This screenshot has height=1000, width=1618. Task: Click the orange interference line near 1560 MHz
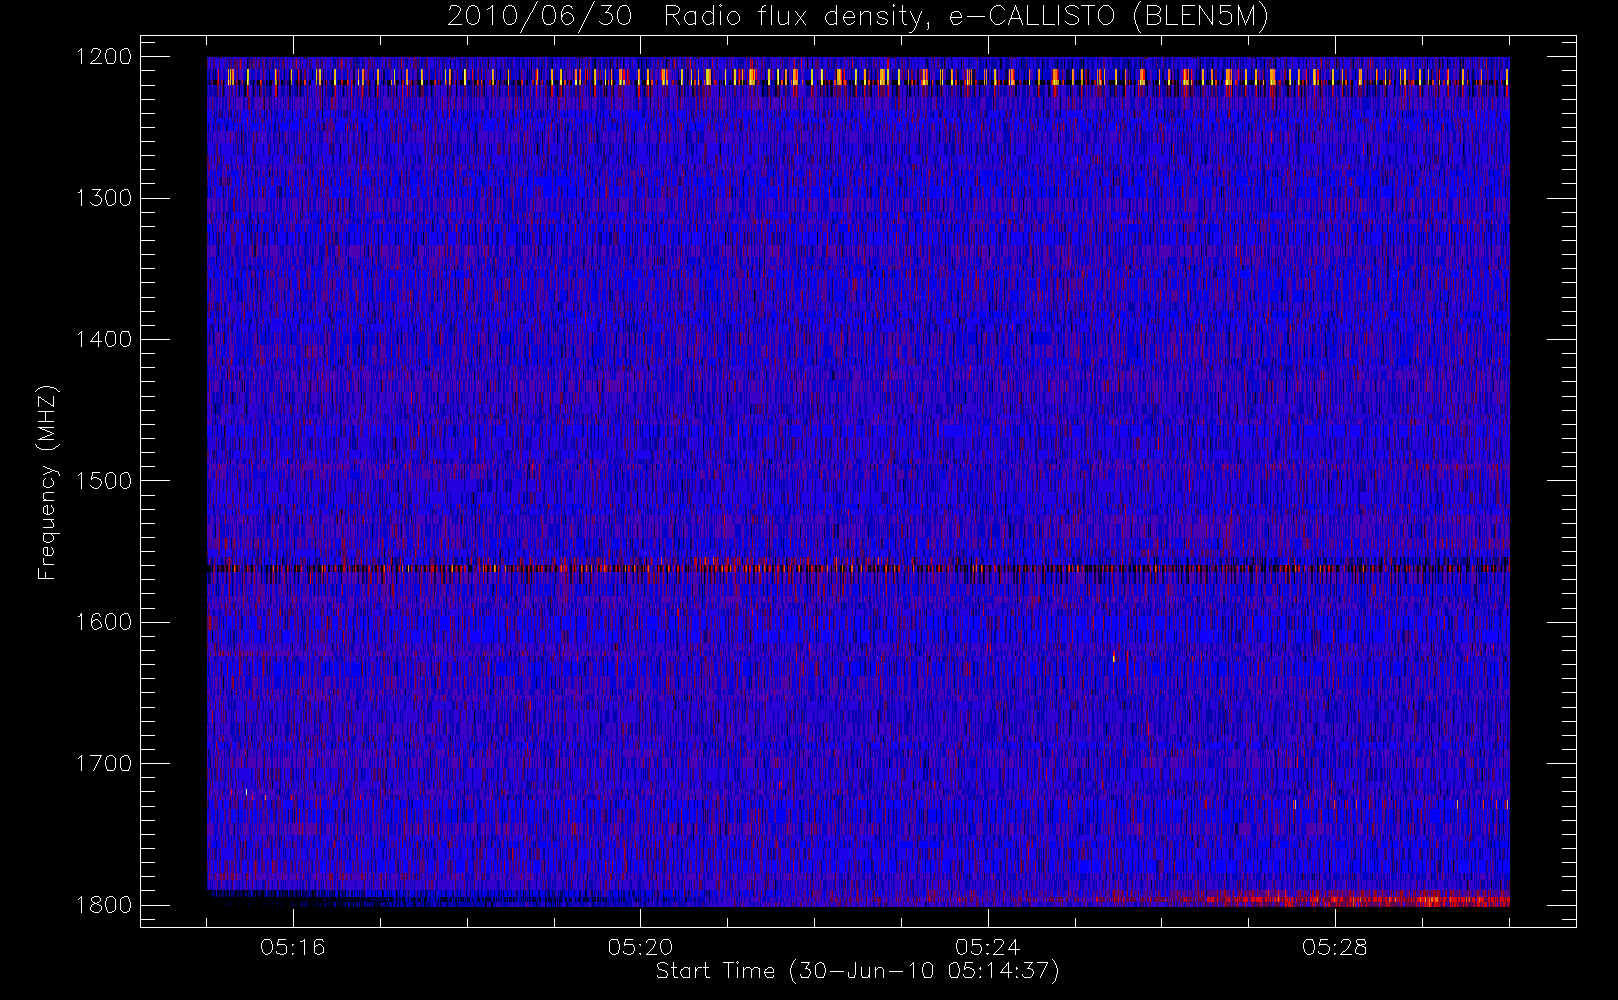(x=858, y=567)
